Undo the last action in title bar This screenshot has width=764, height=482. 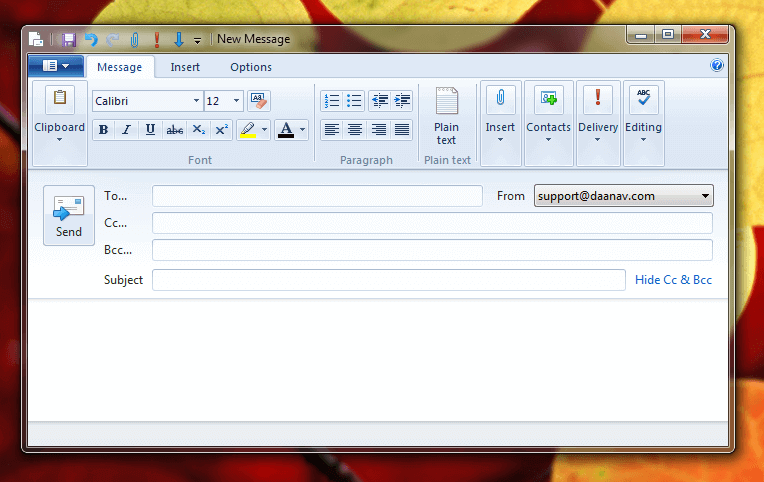(91, 39)
